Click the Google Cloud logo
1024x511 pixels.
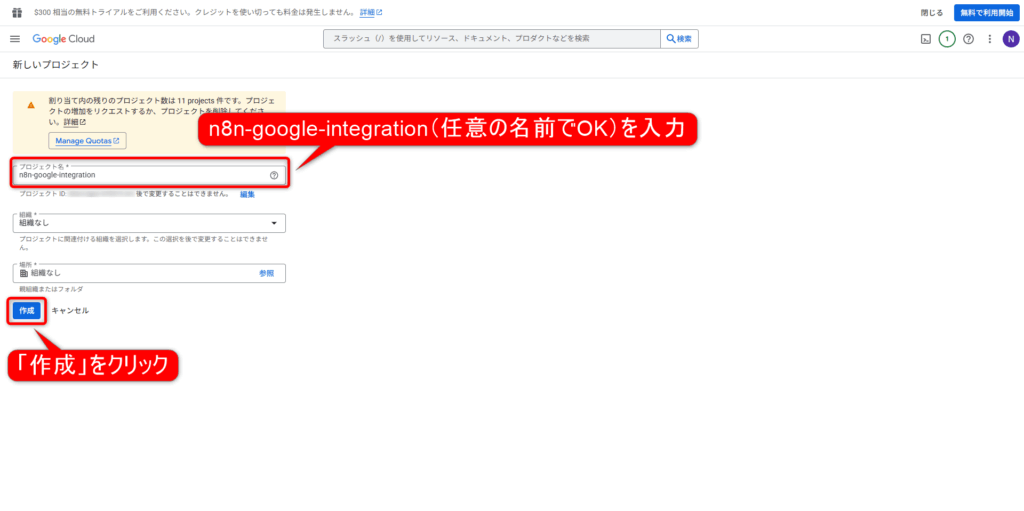point(63,39)
